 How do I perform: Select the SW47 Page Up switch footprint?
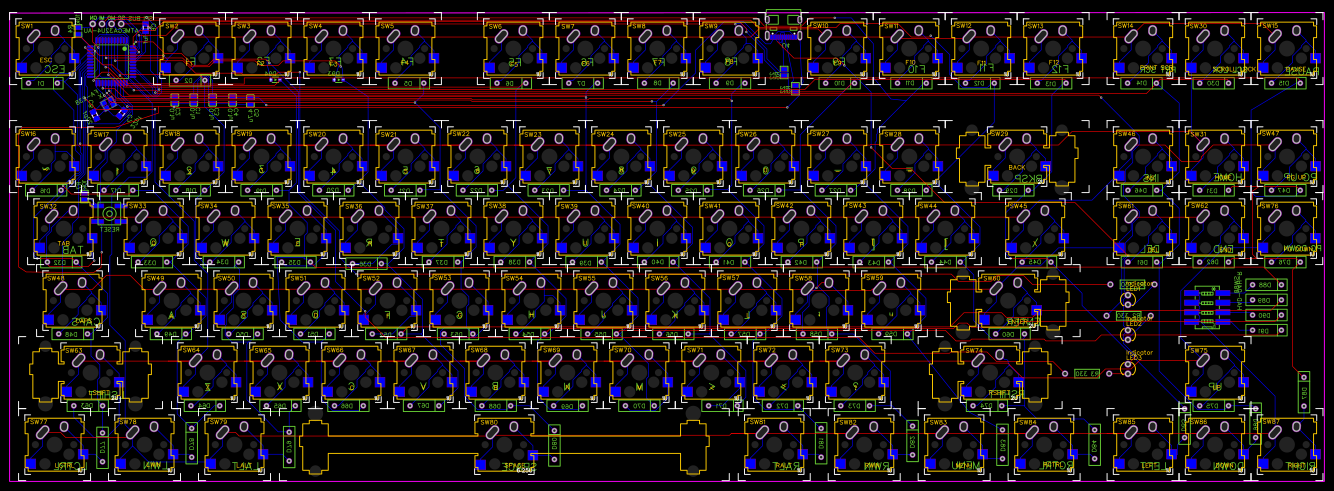coord(1287,157)
